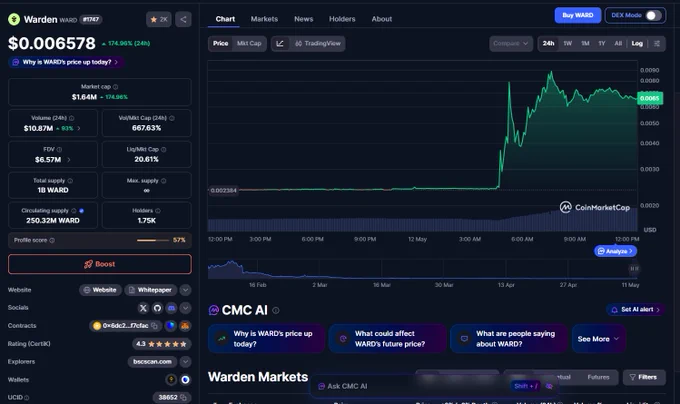The width and height of the screenshot is (680, 404).
Task: Open the Whitepaper link
Action: tap(150, 290)
